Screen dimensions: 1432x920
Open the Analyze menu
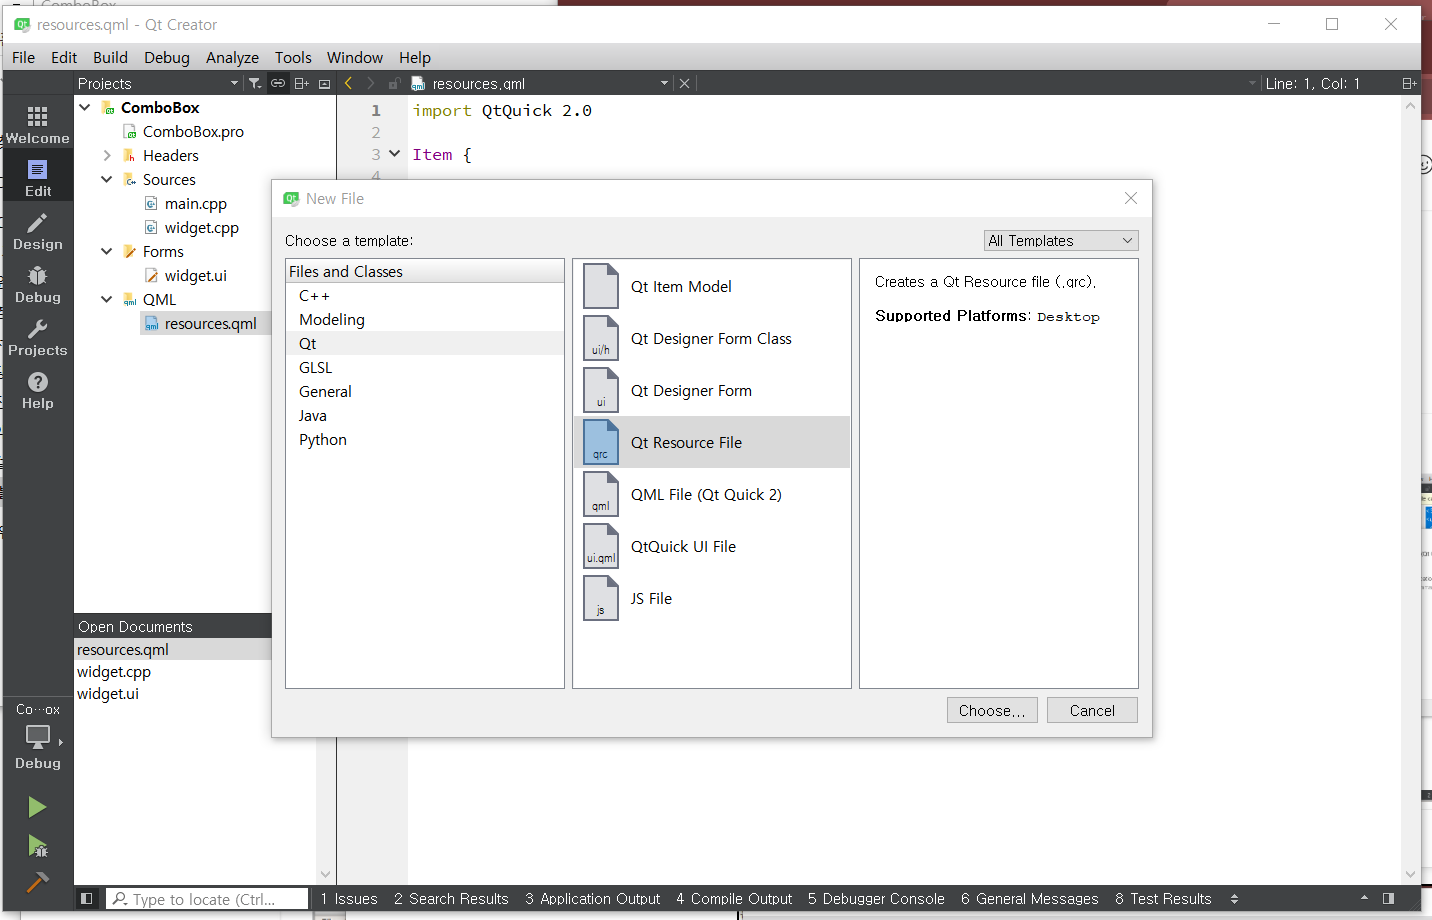(x=232, y=57)
